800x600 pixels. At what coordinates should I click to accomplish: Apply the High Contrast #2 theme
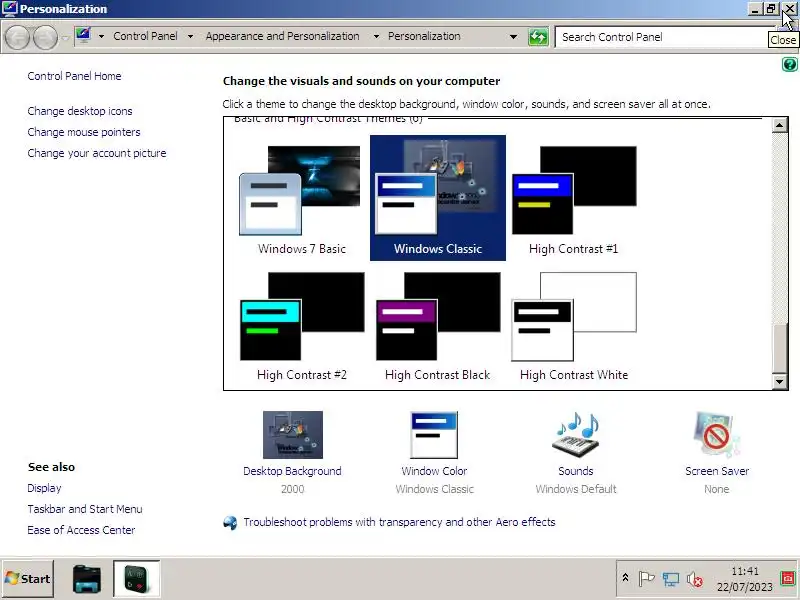coord(302,324)
